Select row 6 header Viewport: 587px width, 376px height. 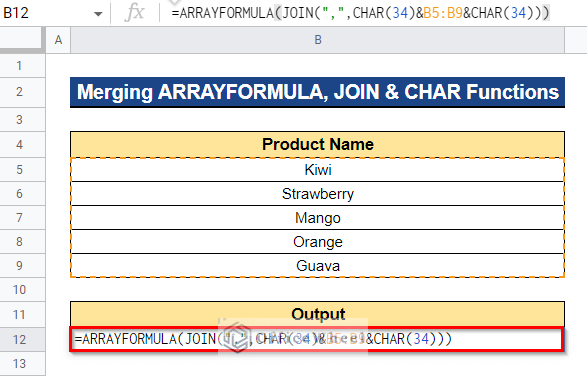[x=22, y=194]
